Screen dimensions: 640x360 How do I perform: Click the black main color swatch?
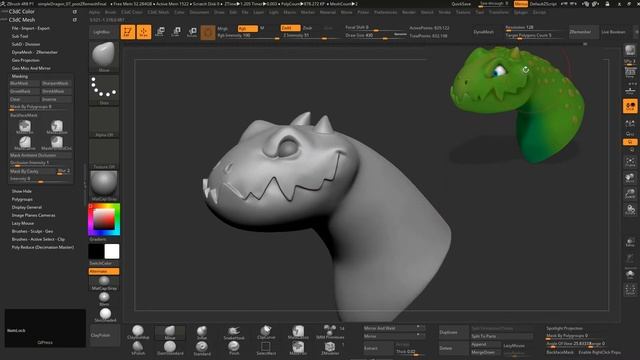tap(96, 251)
